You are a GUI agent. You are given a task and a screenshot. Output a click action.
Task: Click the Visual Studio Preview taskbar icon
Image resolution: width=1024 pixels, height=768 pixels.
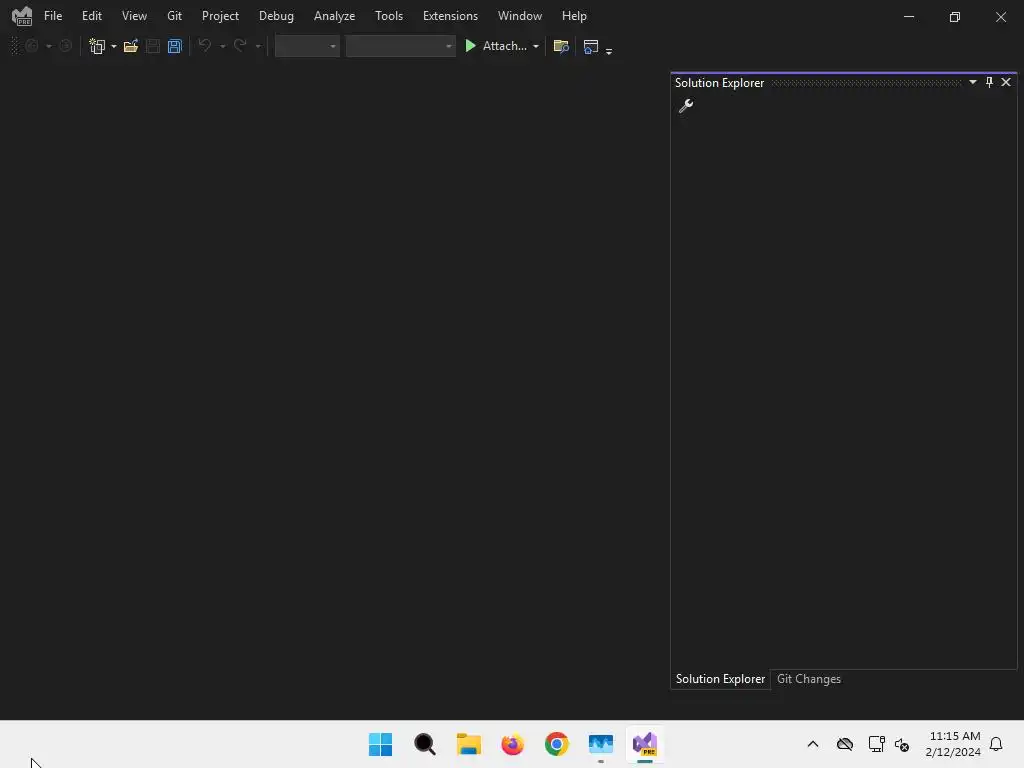[x=645, y=744]
